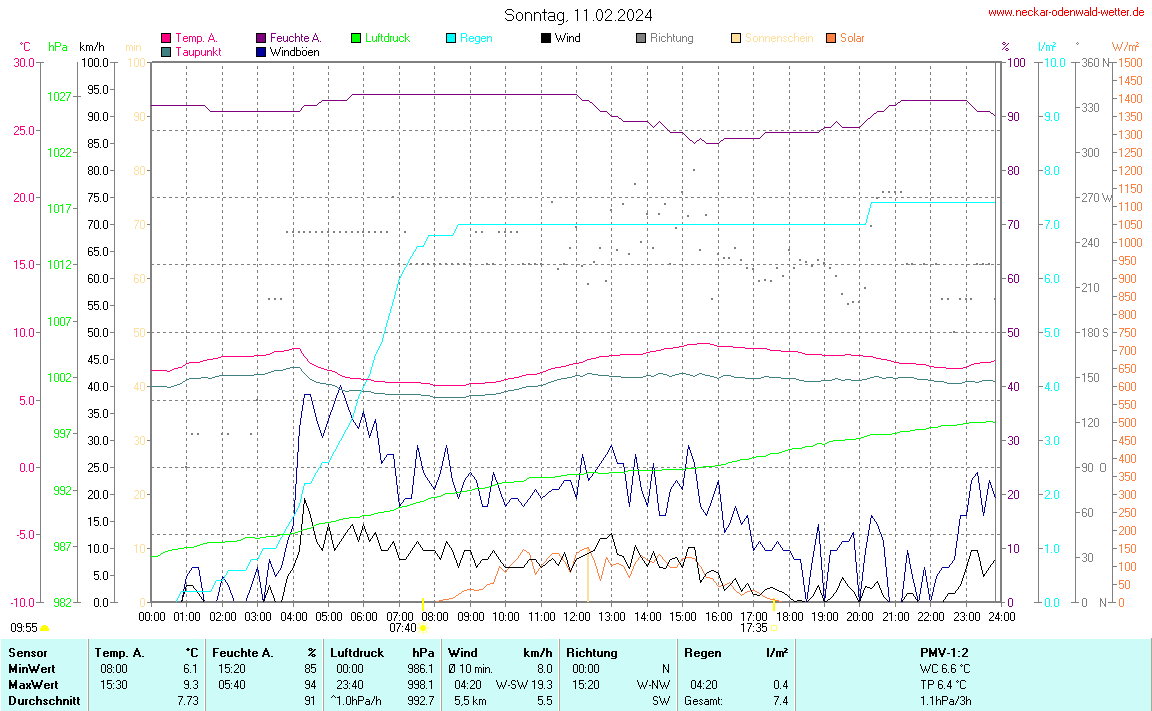The image size is (1152, 711).
Task: Click the cyan Regen legend square
Action: coord(451,38)
